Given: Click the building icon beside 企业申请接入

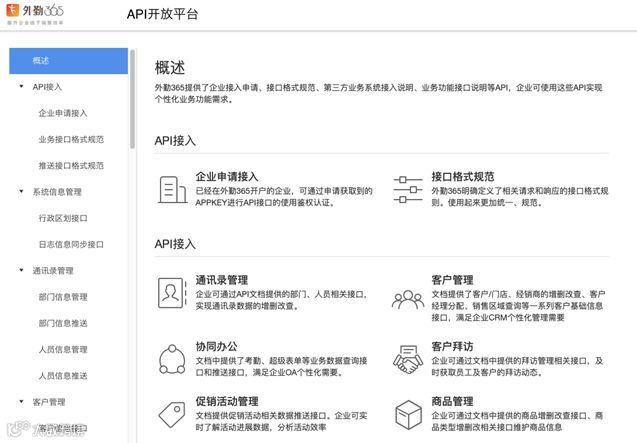Looking at the screenshot, I should pyautogui.click(x=172, y=189).
